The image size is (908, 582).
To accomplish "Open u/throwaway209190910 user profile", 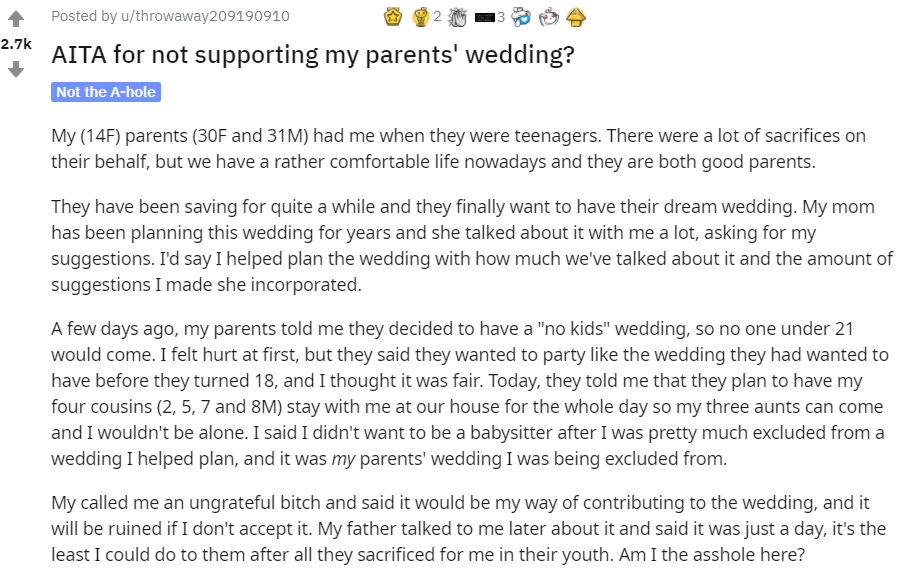I will (x=205, y=16).
